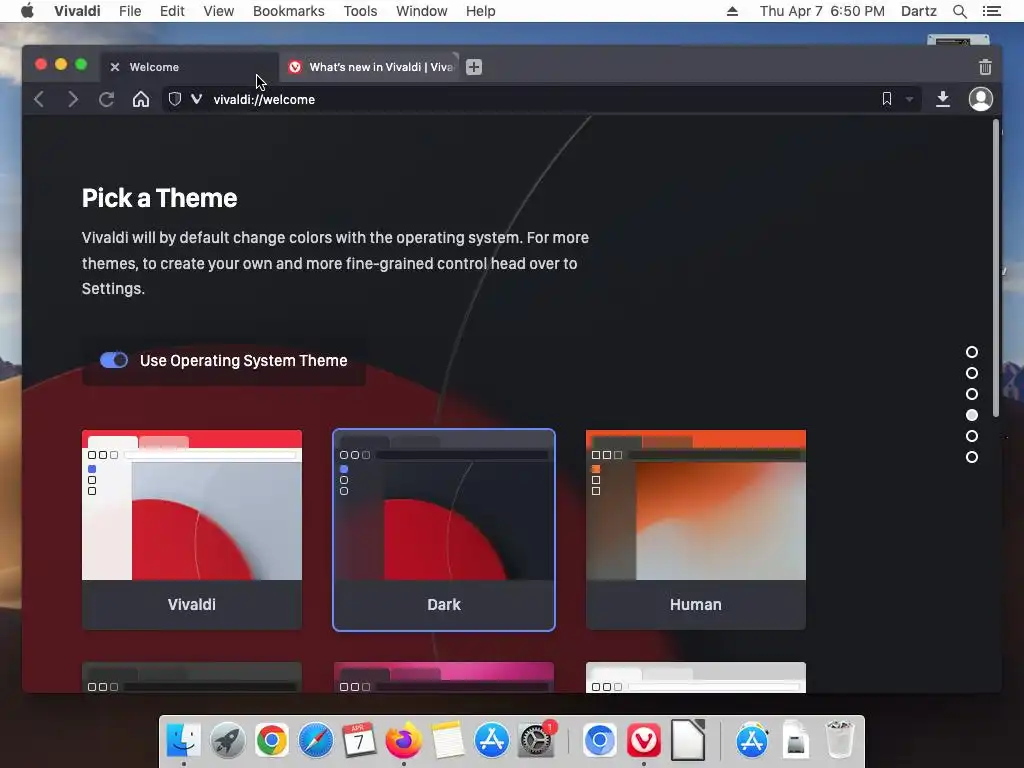Open the Tools menu
Image resolution: width=1024 pixels, height=768 pixels.
pyautogui.click(x=360, y=11)
